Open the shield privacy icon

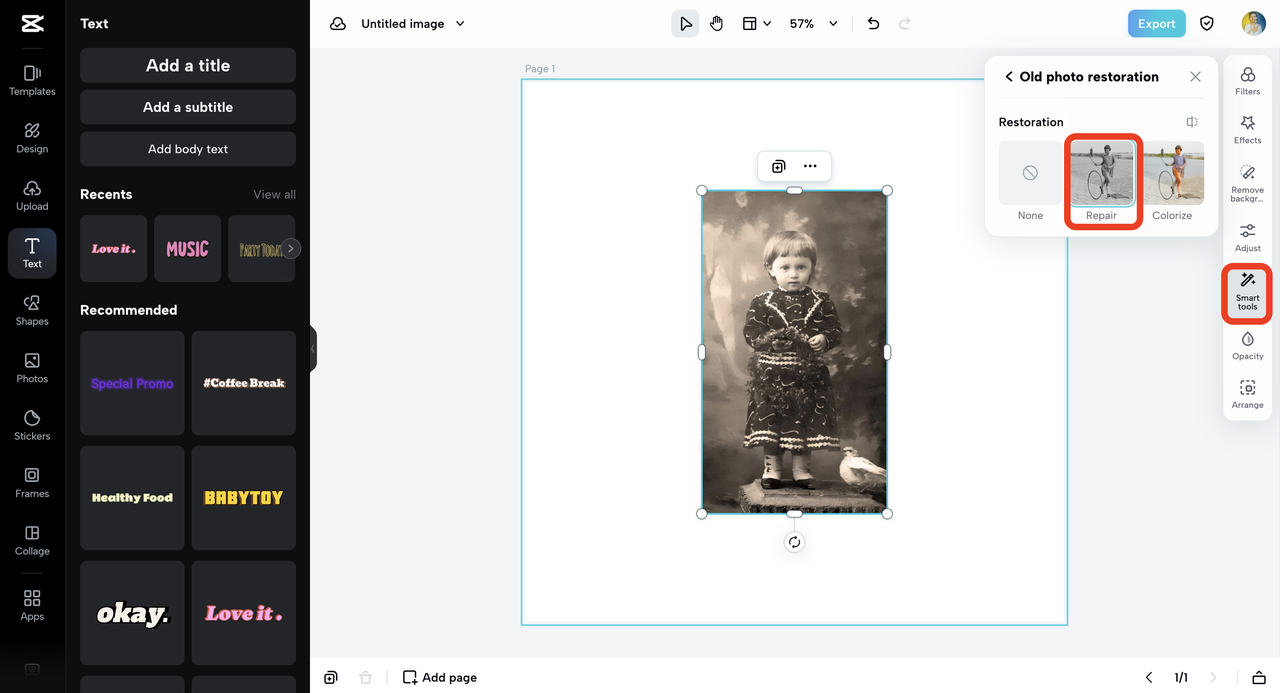(x=1207, y=24)
